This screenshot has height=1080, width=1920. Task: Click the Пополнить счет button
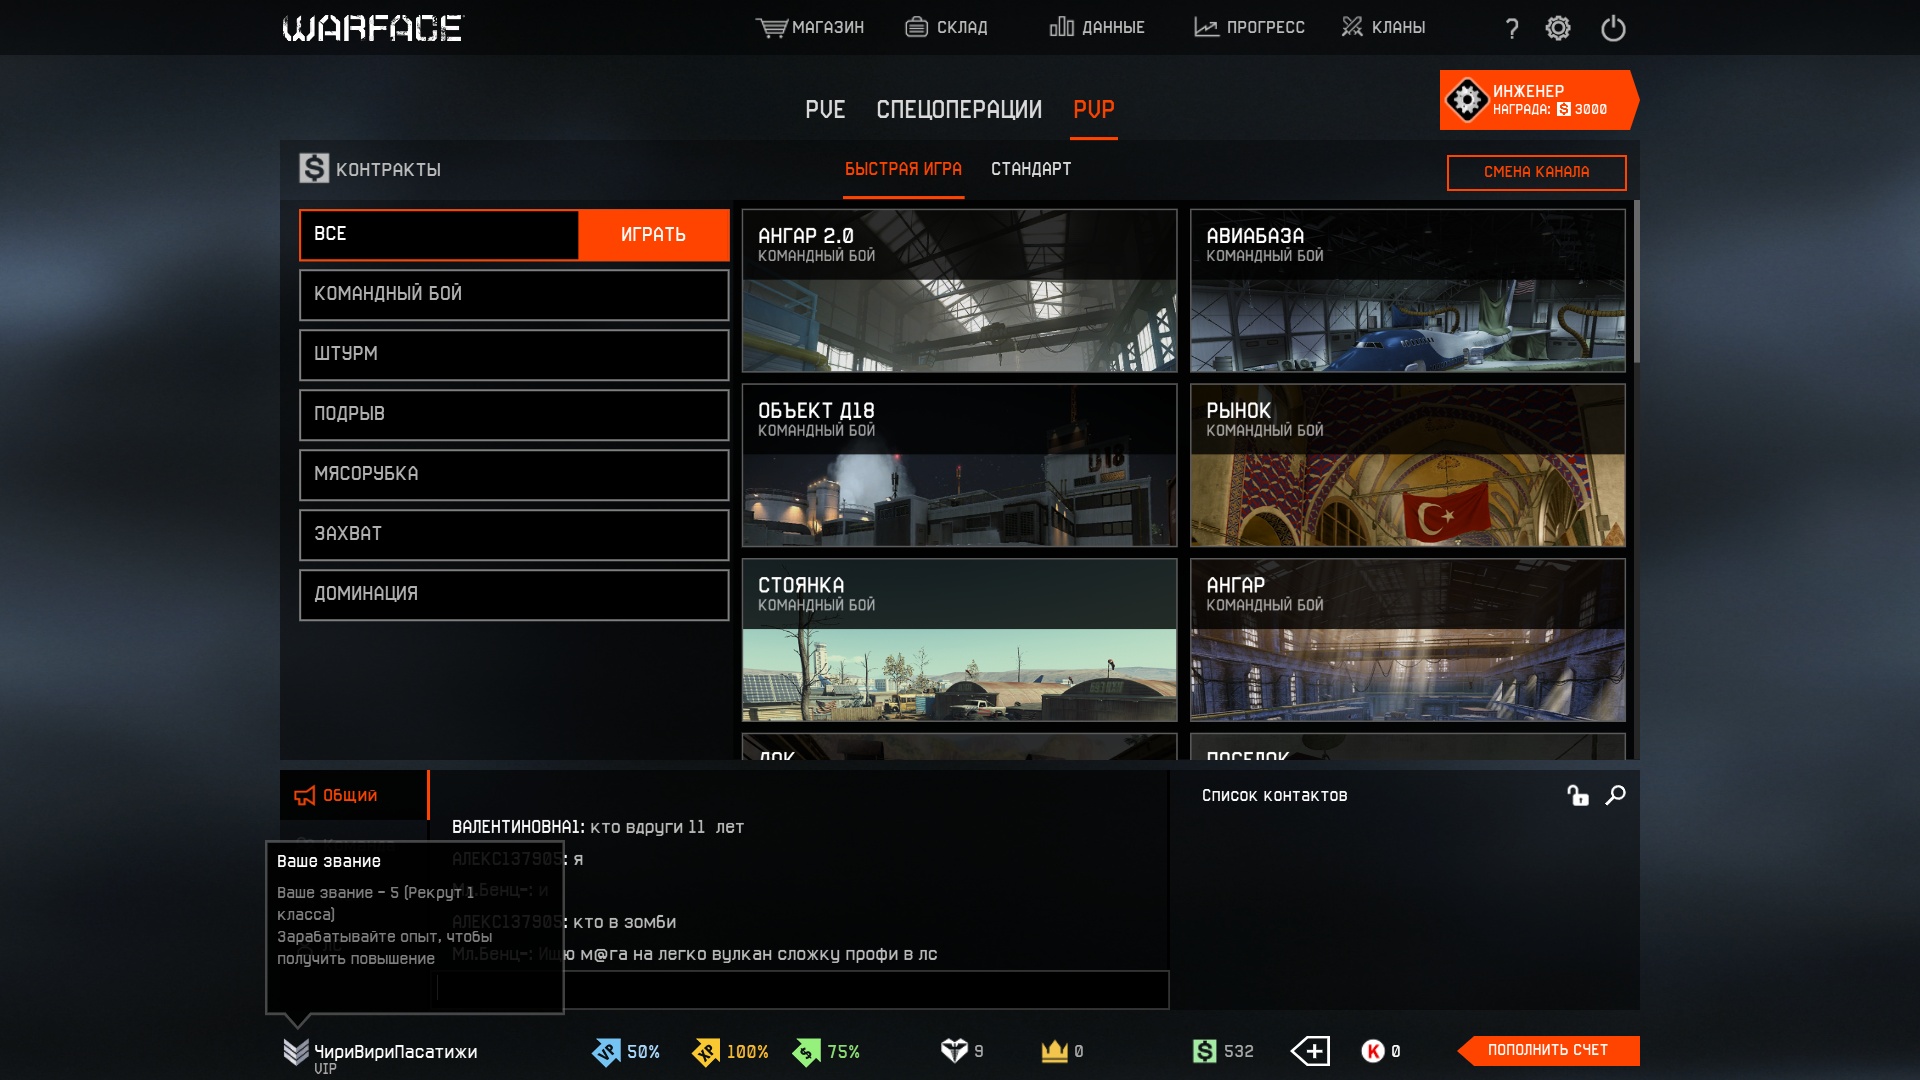click(x=1547, y=1050)
